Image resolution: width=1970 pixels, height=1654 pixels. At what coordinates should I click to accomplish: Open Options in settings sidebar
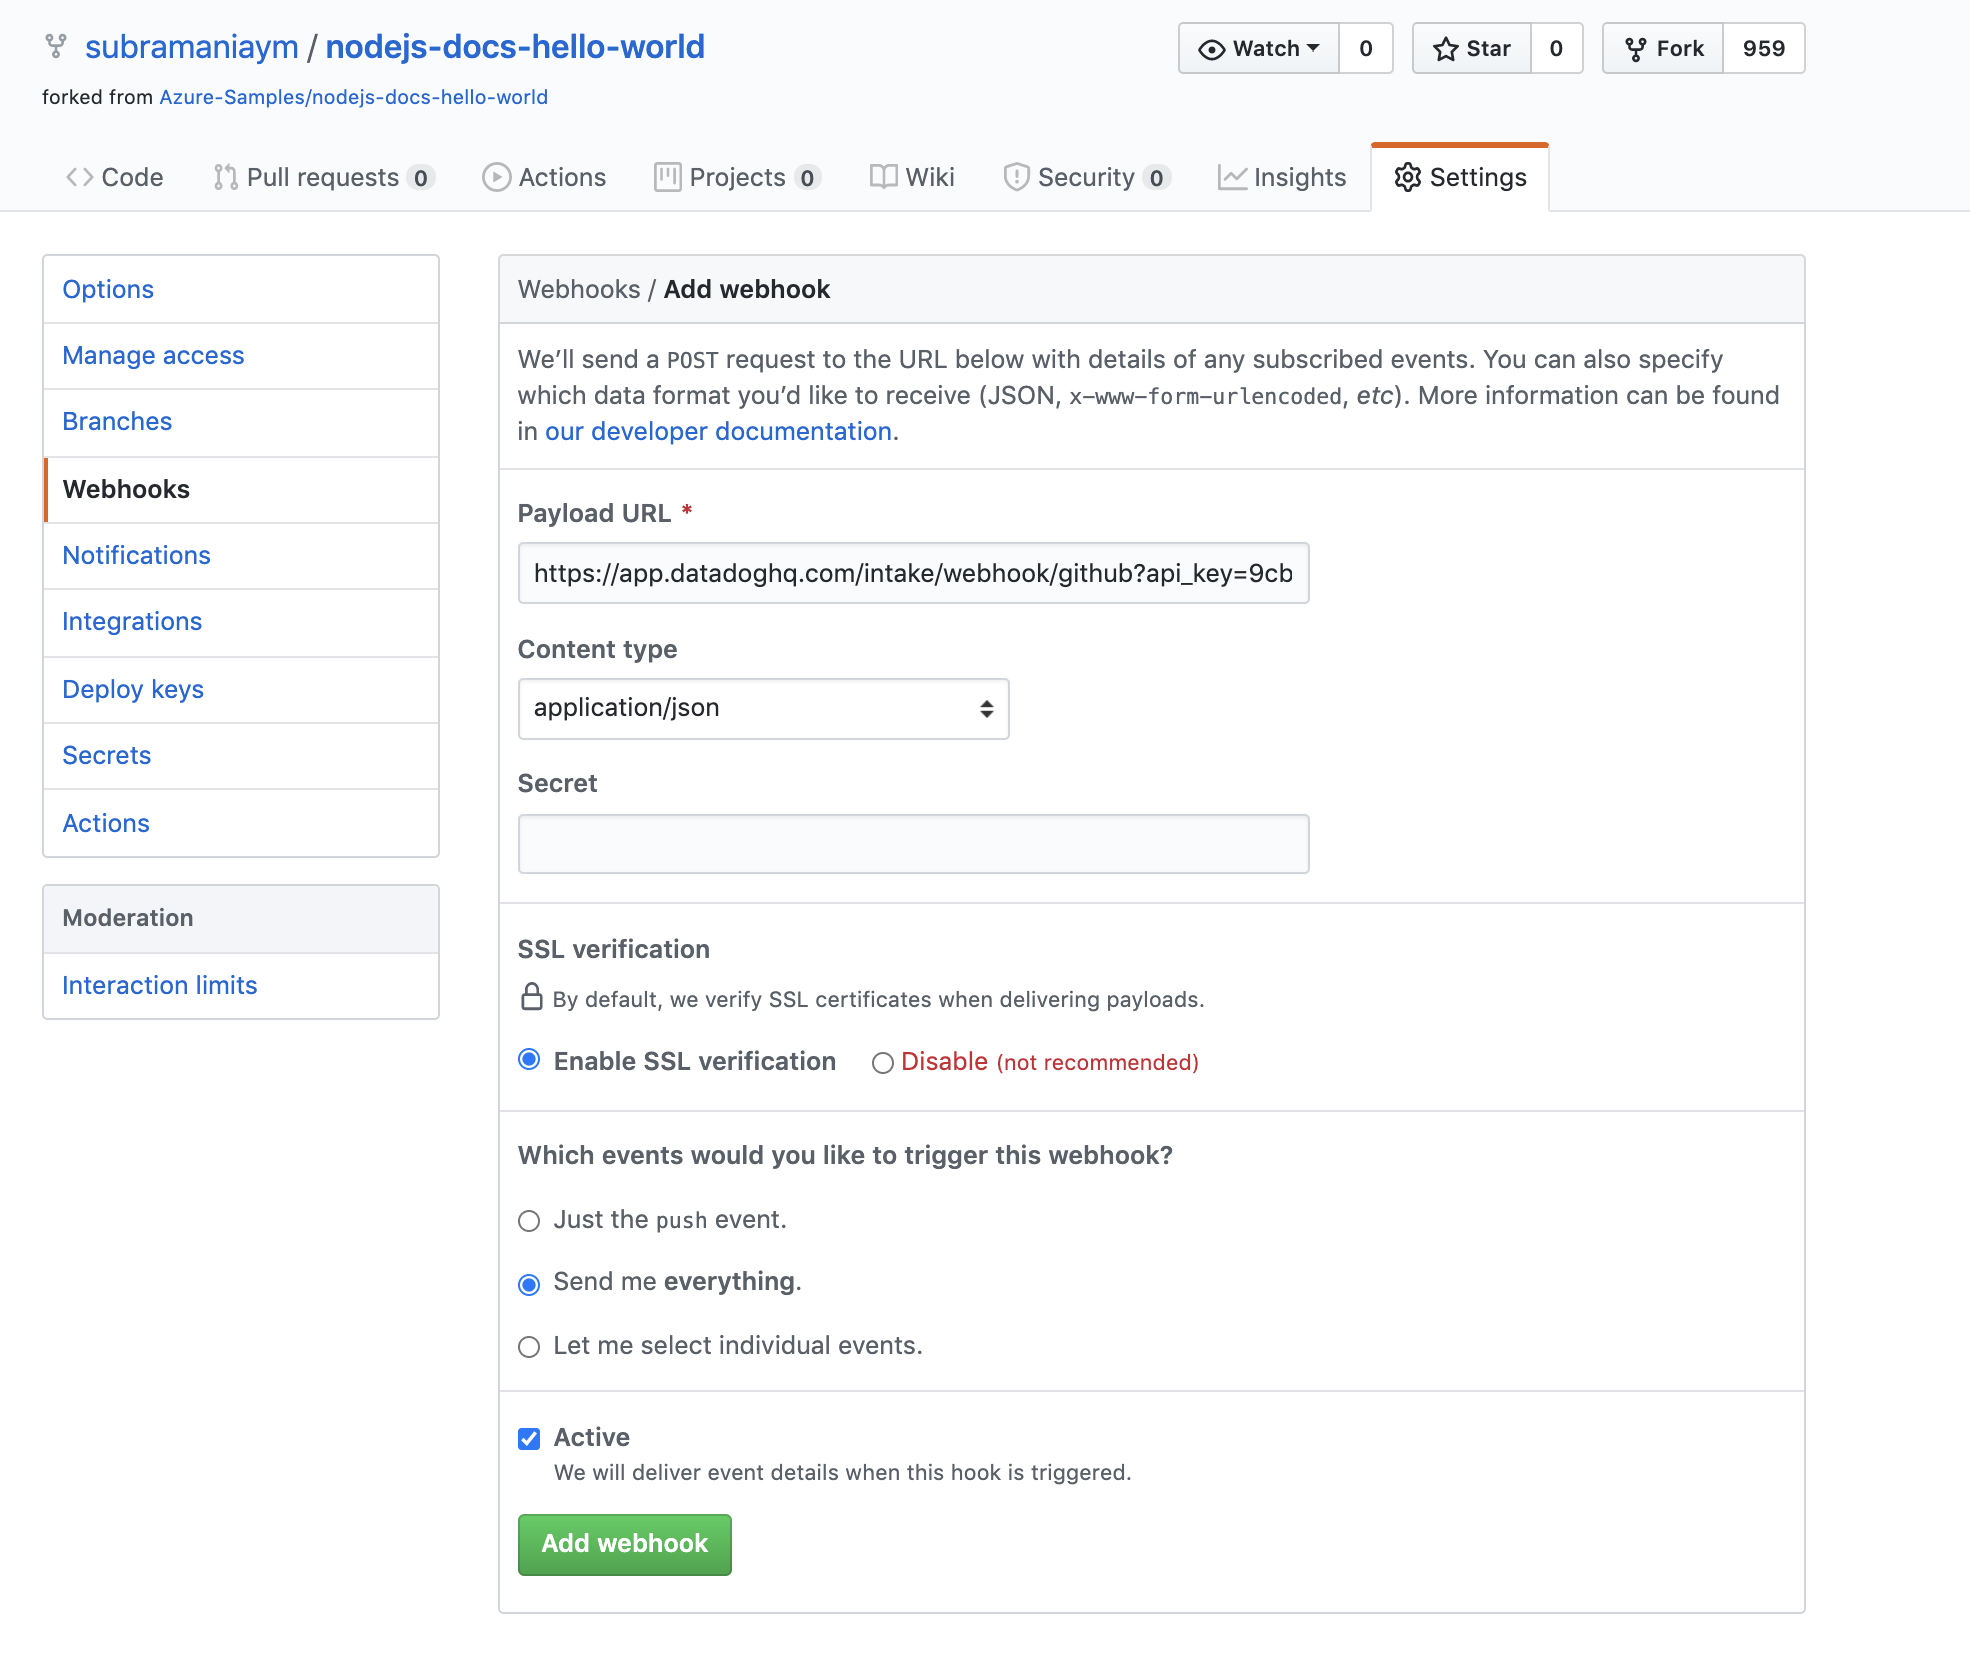(x=241, y=289)
